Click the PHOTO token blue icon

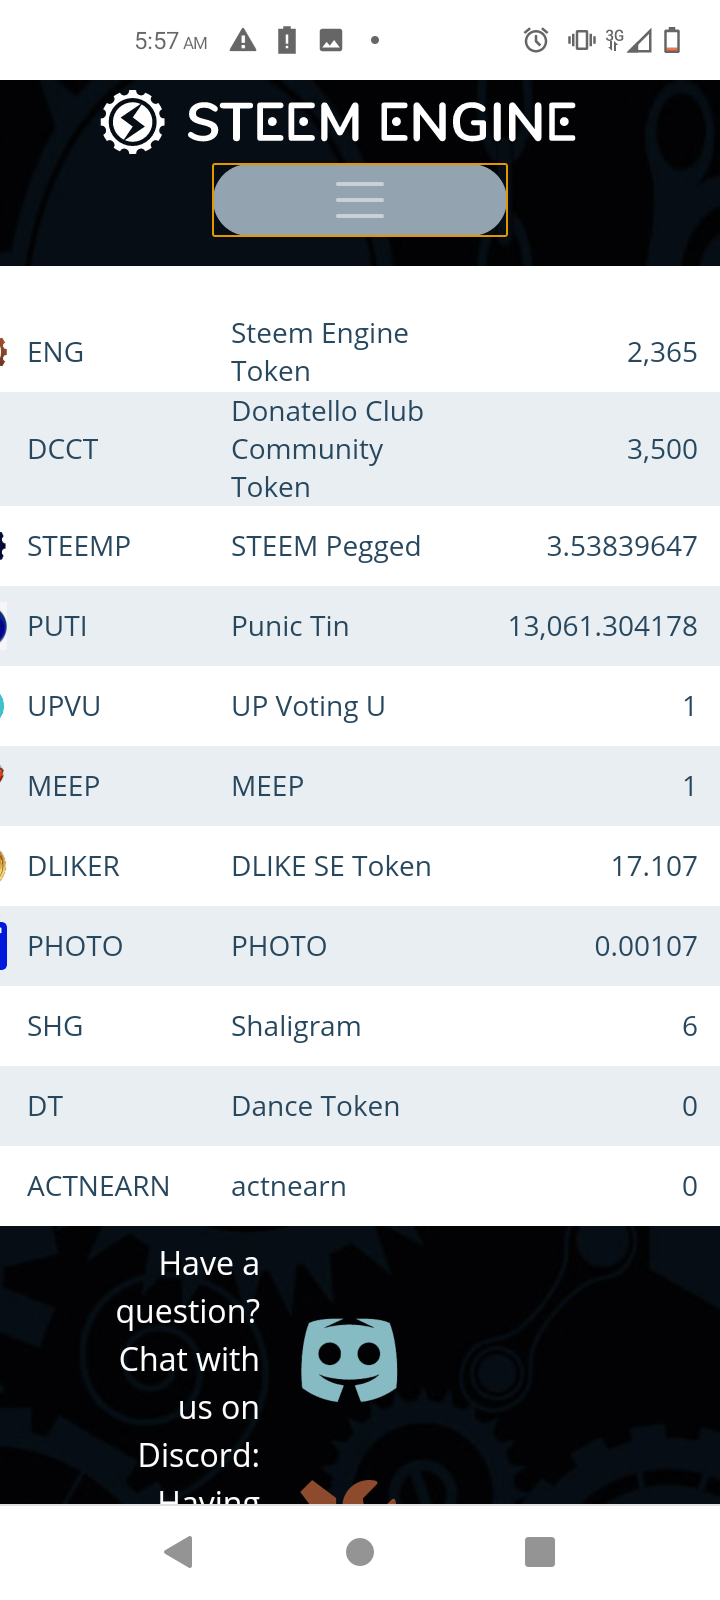pyautogui.click(x=4, y=946)
